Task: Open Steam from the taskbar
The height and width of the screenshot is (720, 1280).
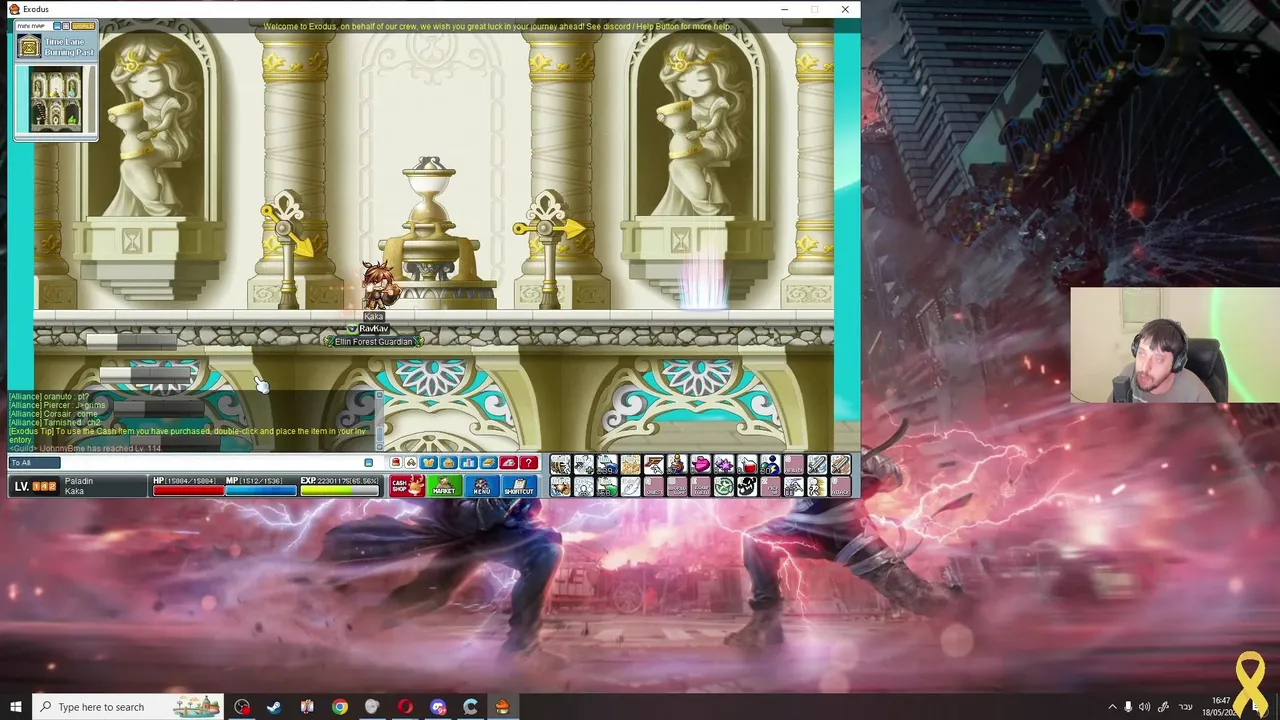Action: click(274, 707)
